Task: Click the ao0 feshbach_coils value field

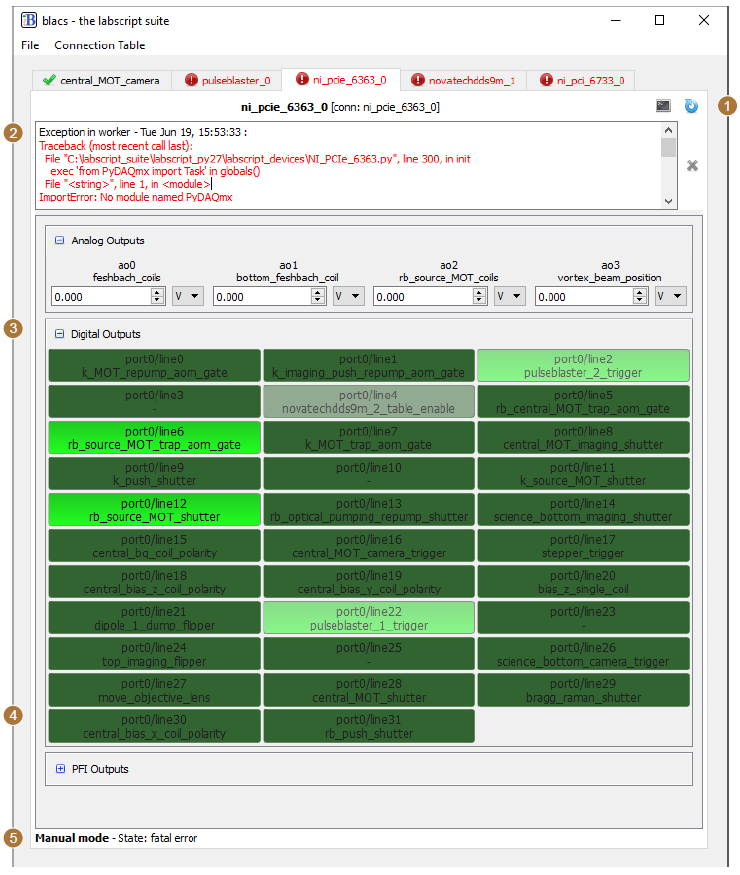Action: 101,296
